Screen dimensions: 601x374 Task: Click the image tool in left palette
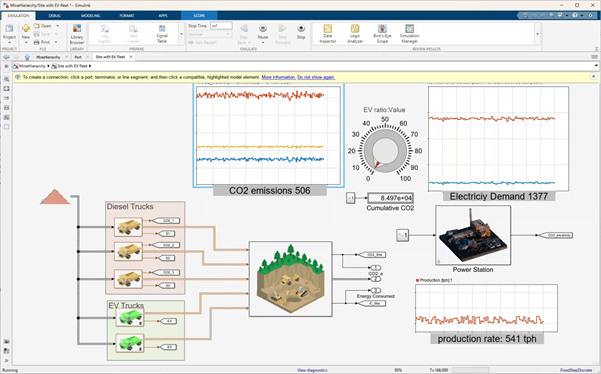[7, 117]
